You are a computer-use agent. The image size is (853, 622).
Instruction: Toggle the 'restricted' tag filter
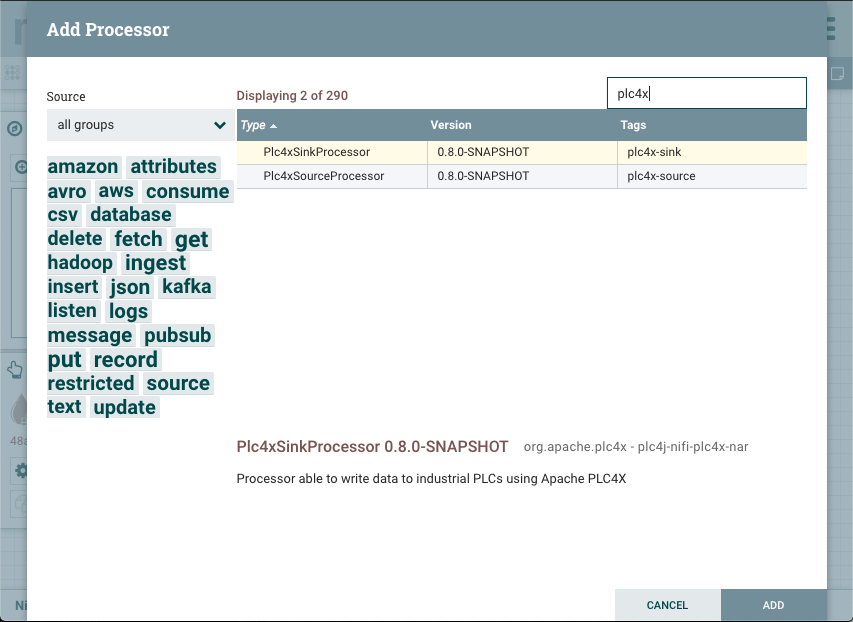click(91, 383)
